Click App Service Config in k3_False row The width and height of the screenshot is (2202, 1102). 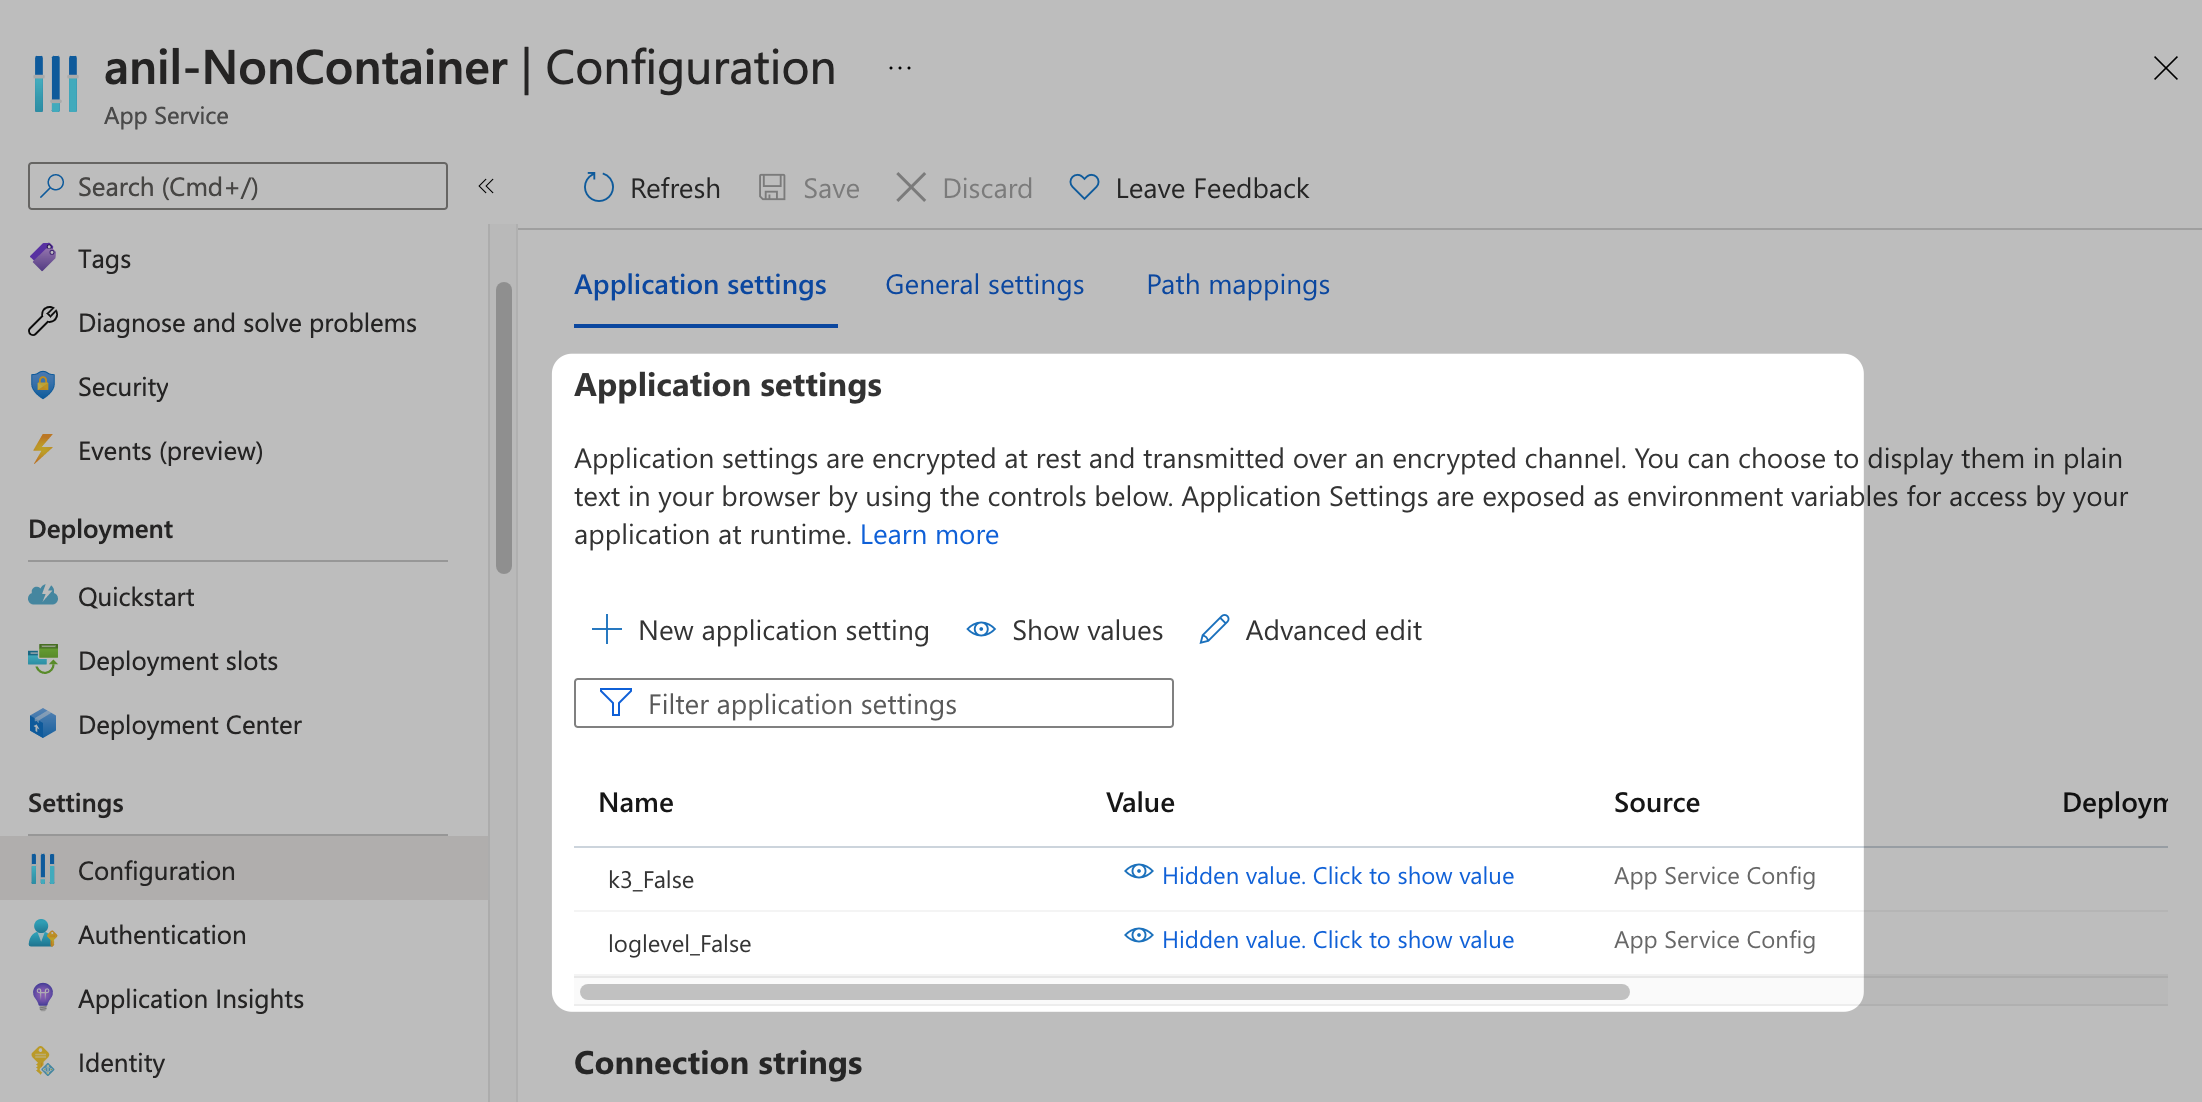[1714, 876]
